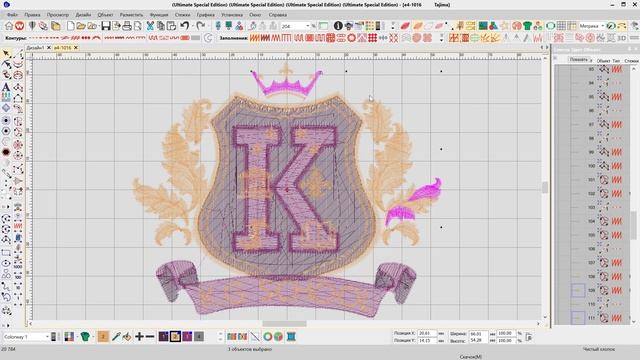Show the hoop icon in toolbar
This screenshot has height=360, width=640.
(x=550, y=26)
